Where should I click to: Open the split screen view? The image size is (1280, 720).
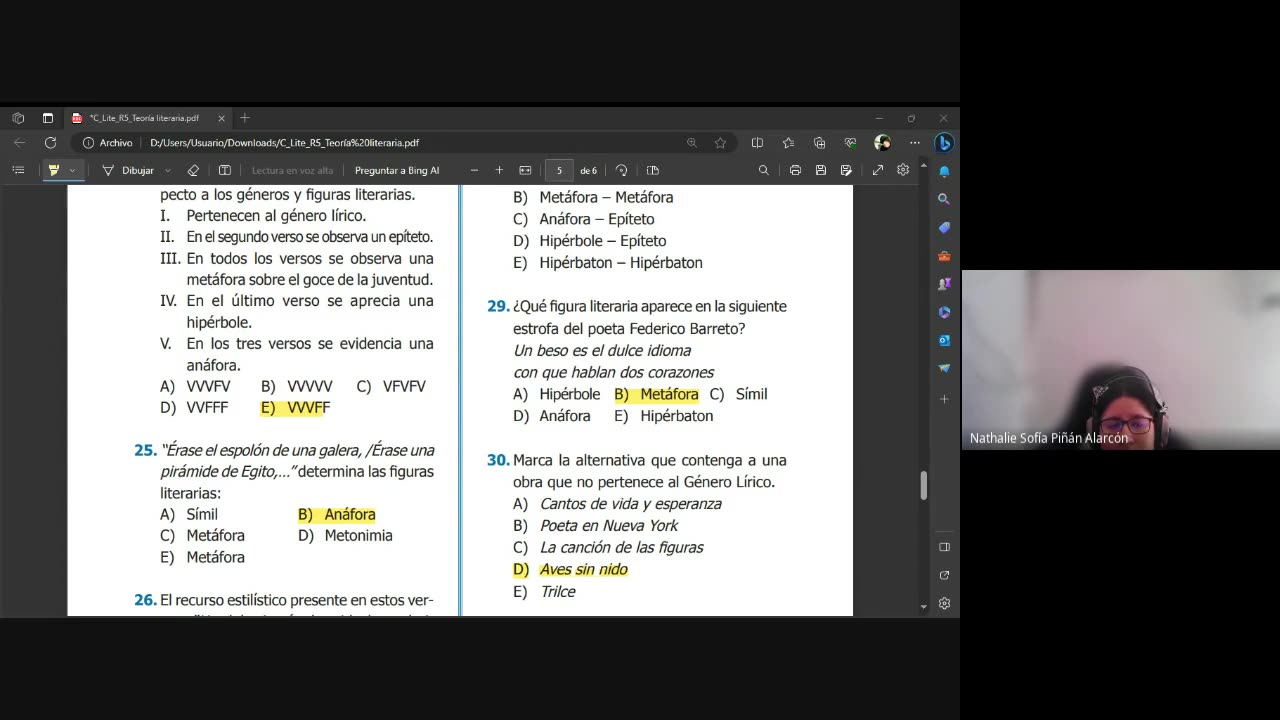coord(757,143)
